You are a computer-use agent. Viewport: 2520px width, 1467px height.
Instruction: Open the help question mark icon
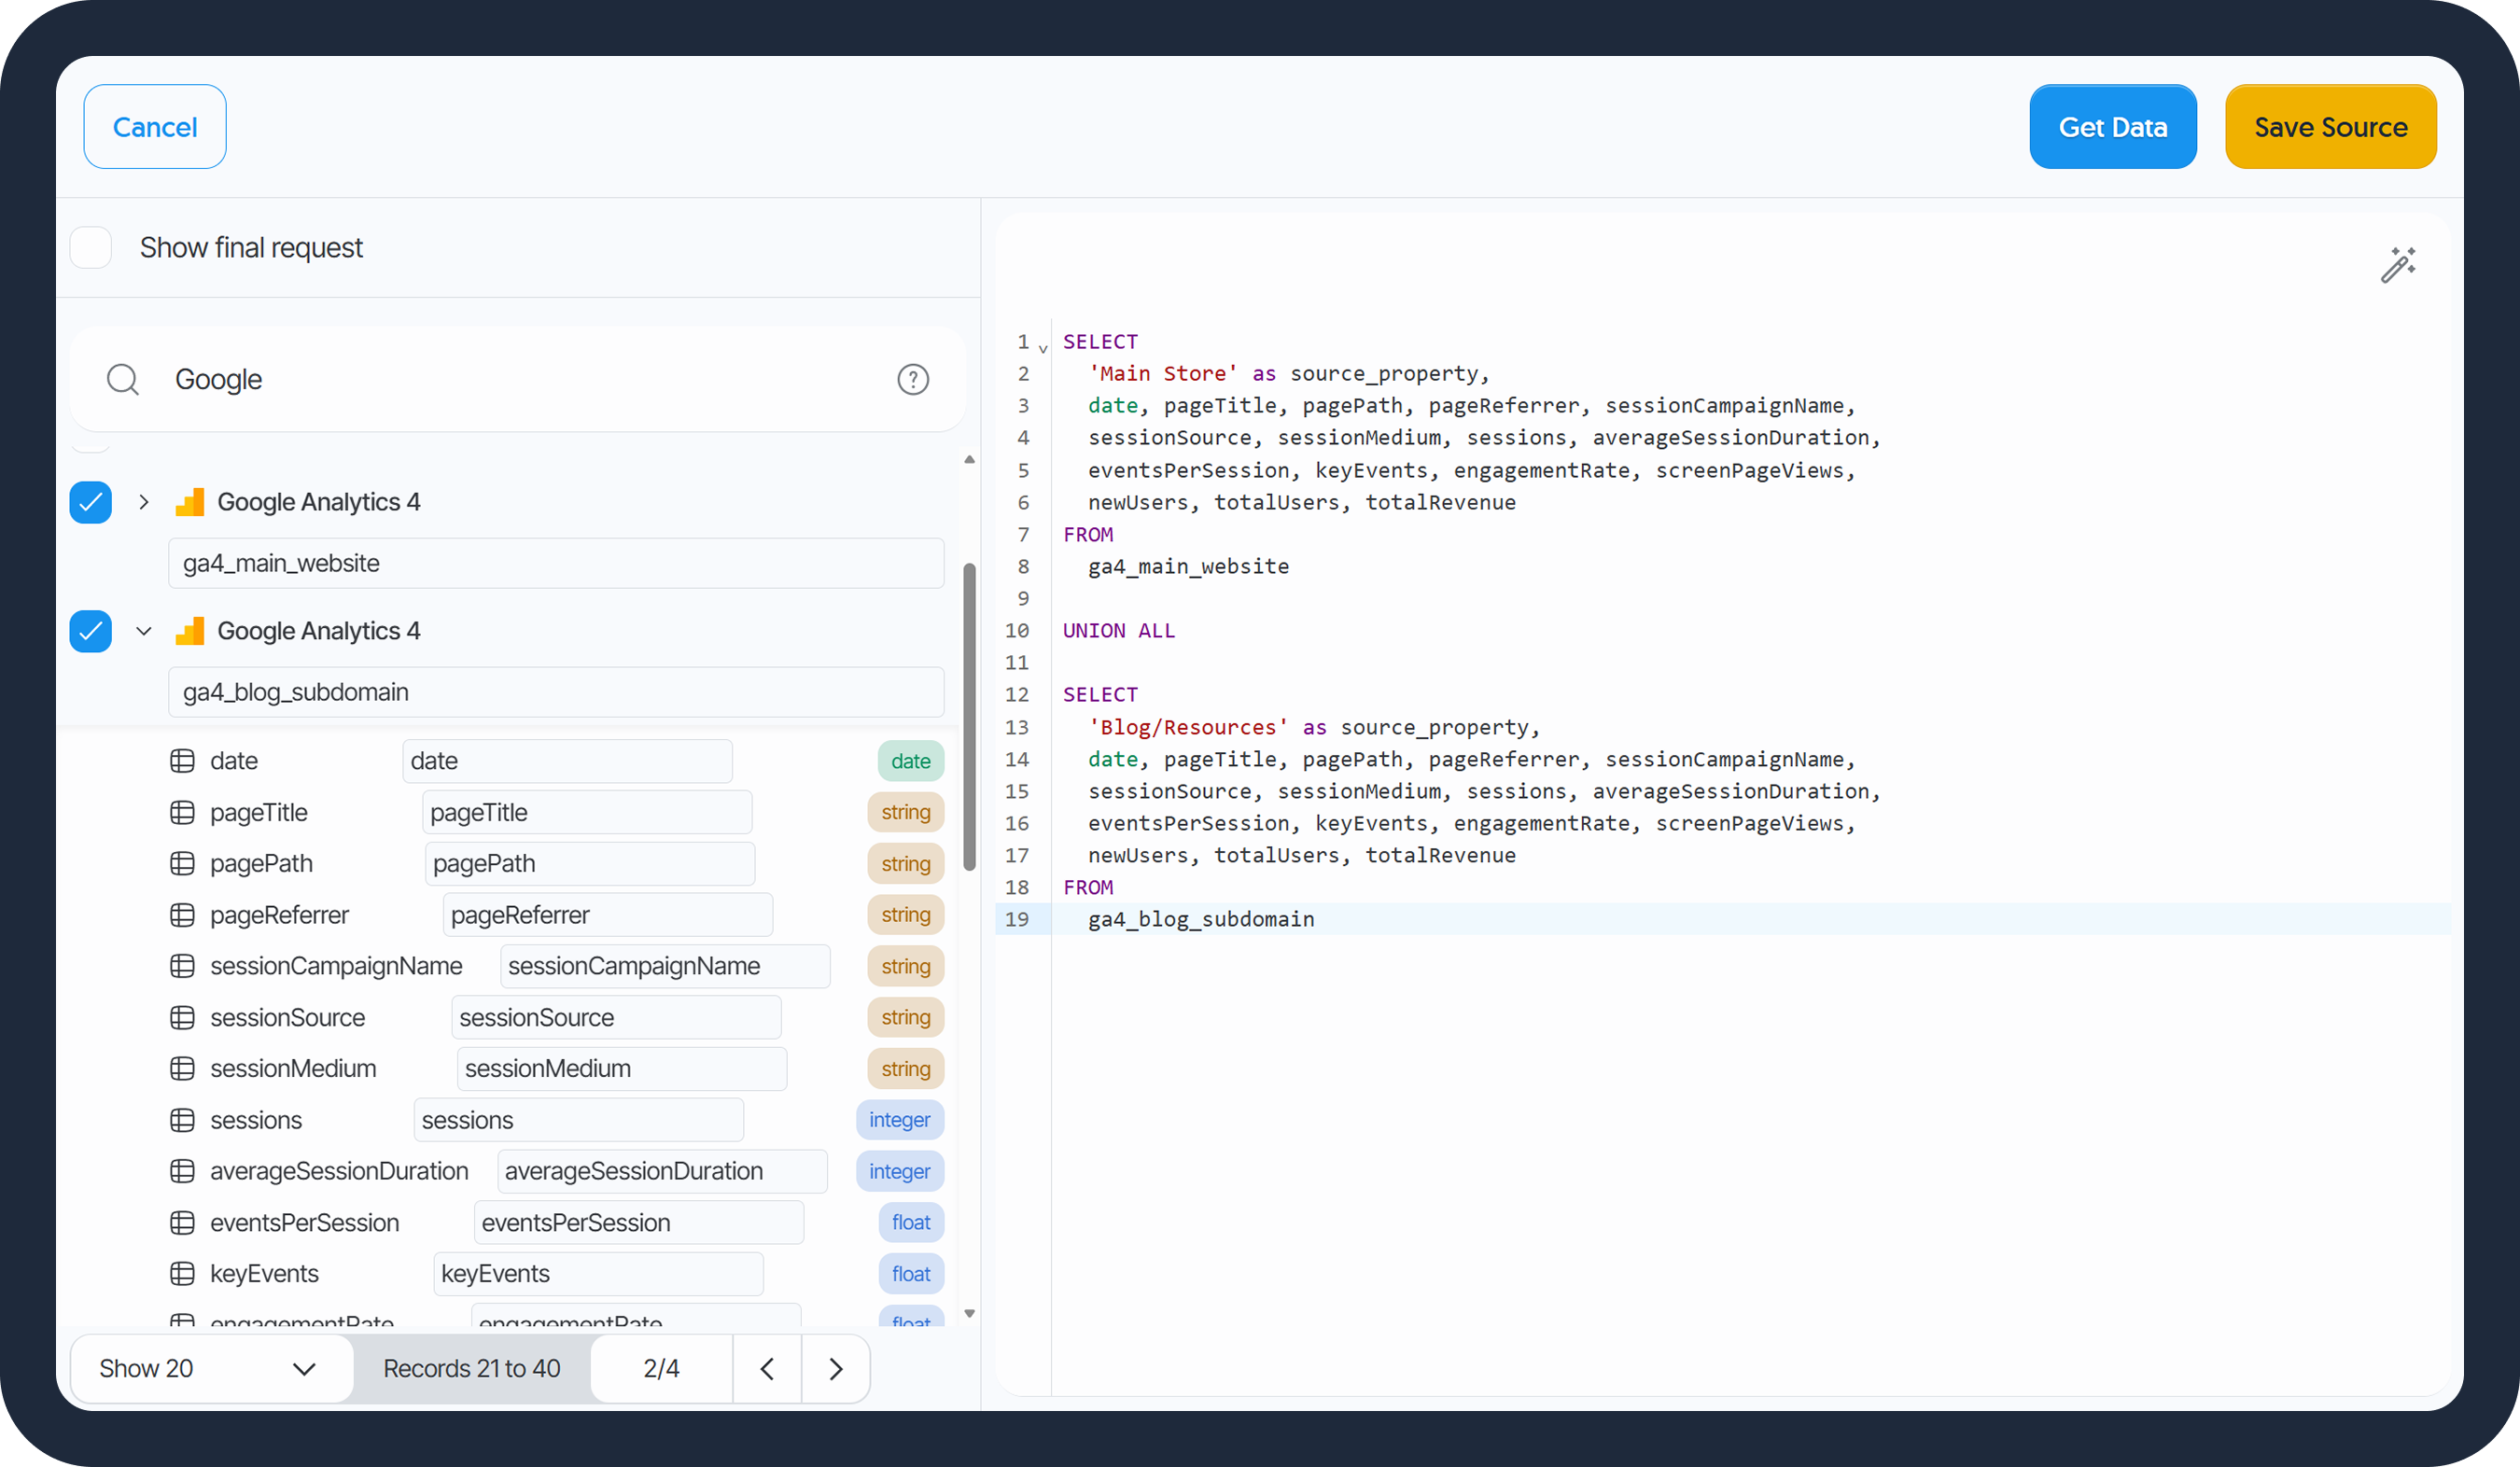912,379
